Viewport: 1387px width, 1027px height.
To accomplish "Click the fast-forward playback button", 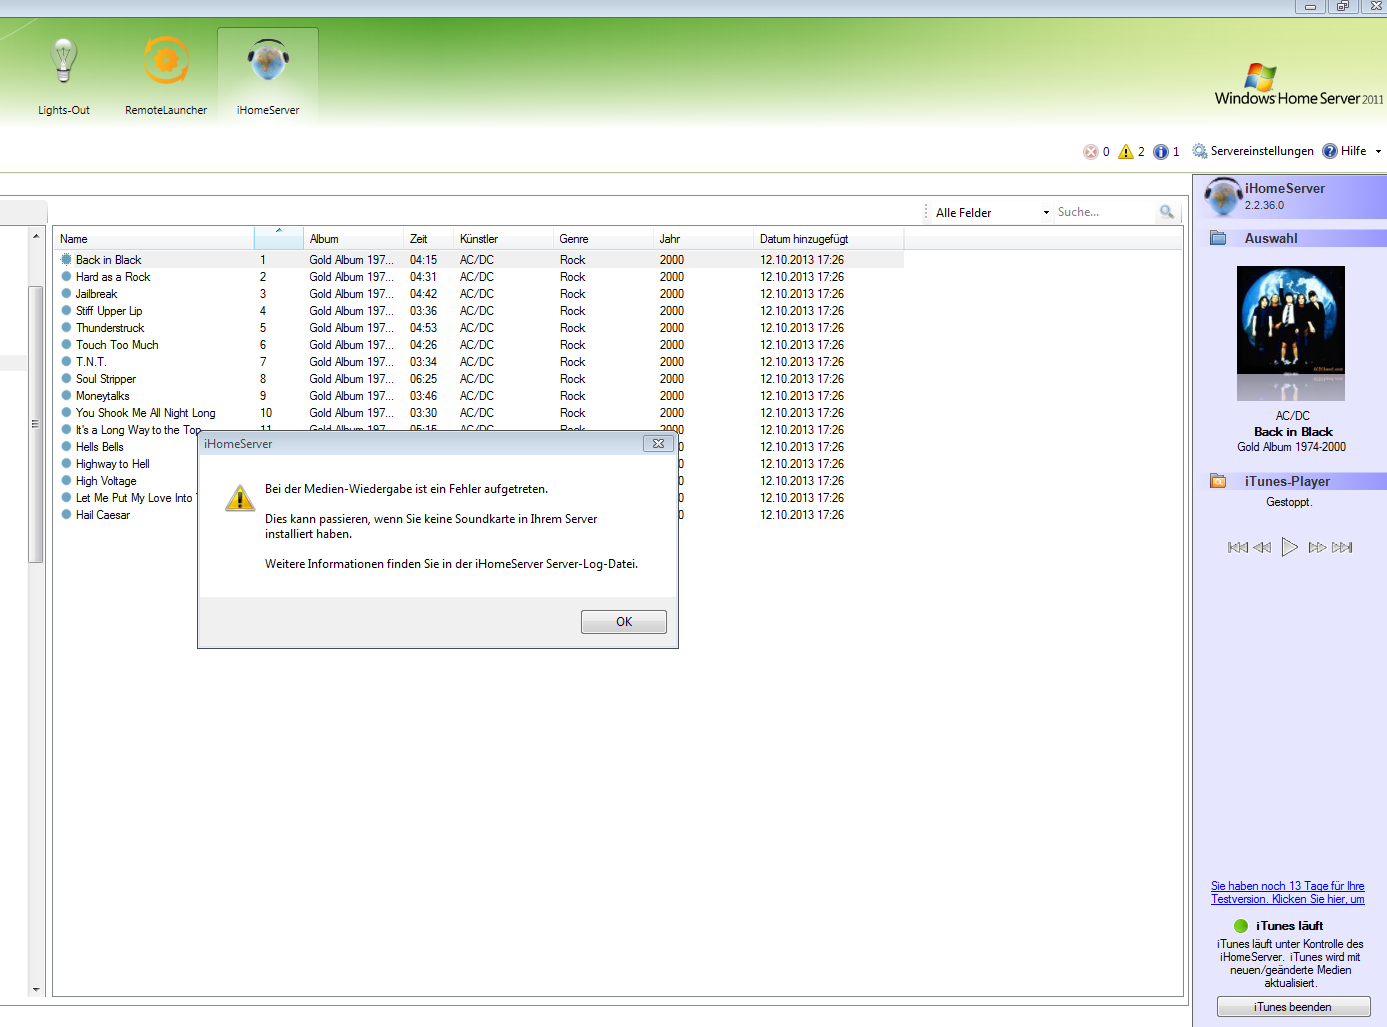I will 1317,547.
